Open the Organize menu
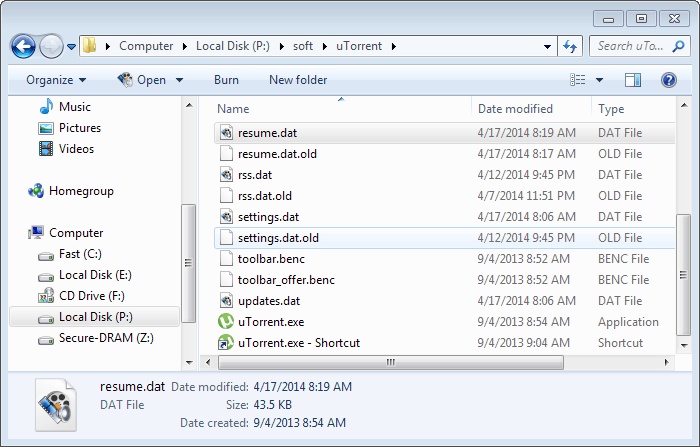The image size is (700, 447). [x=56, y=80]
